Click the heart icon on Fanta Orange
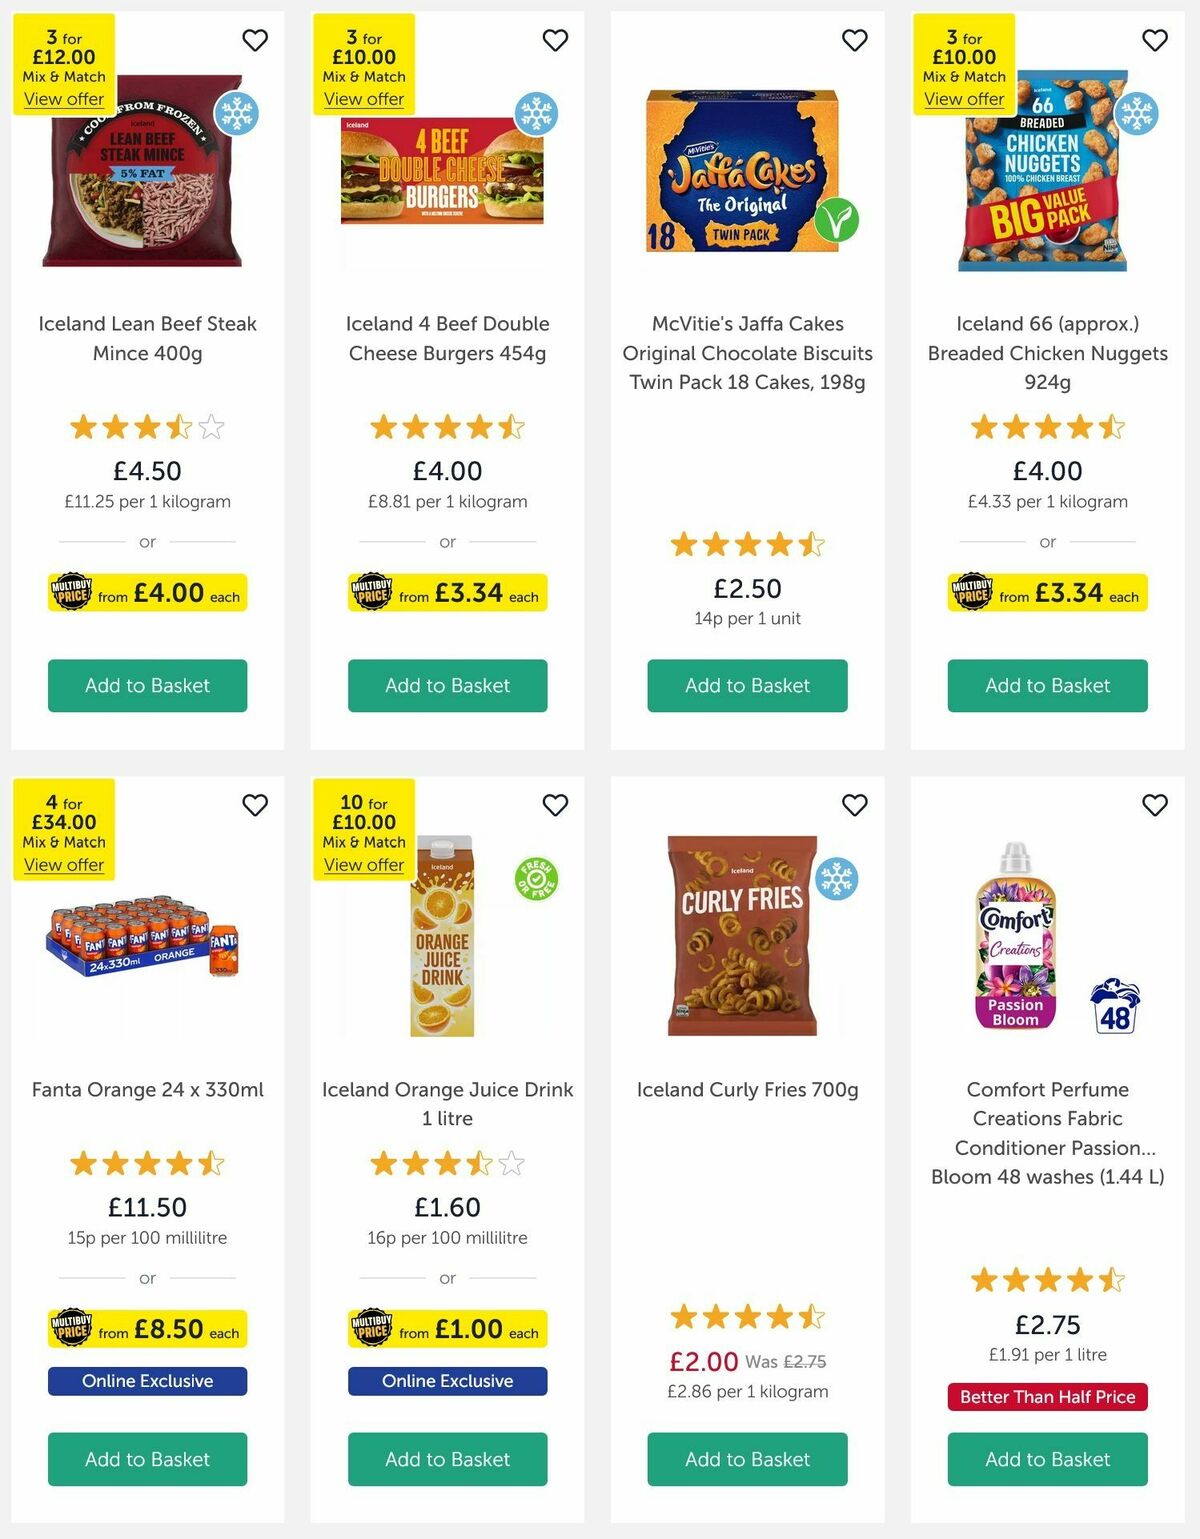Viewport: 1200px width, 1539px height. (256, 804)
